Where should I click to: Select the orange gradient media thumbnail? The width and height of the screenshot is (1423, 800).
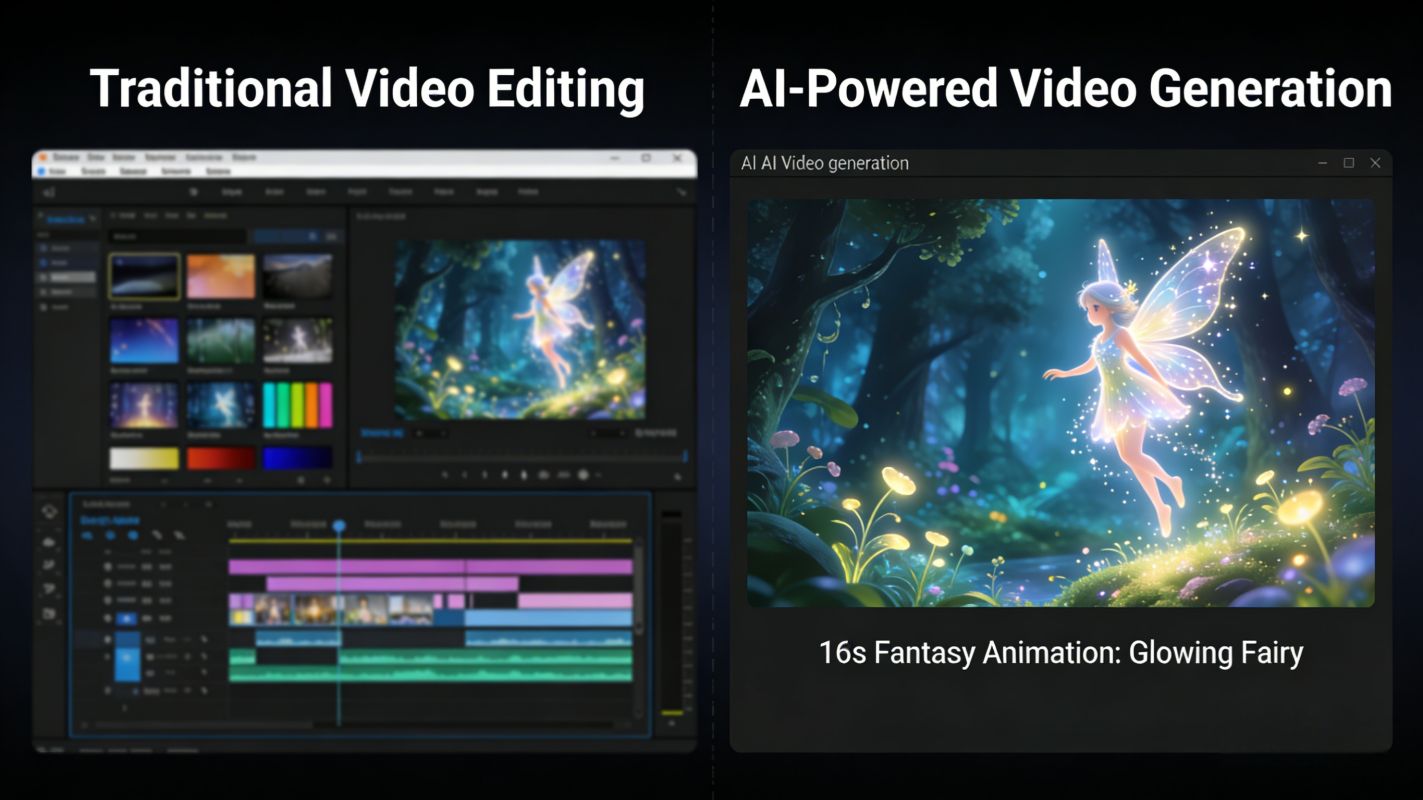[221, 276]
